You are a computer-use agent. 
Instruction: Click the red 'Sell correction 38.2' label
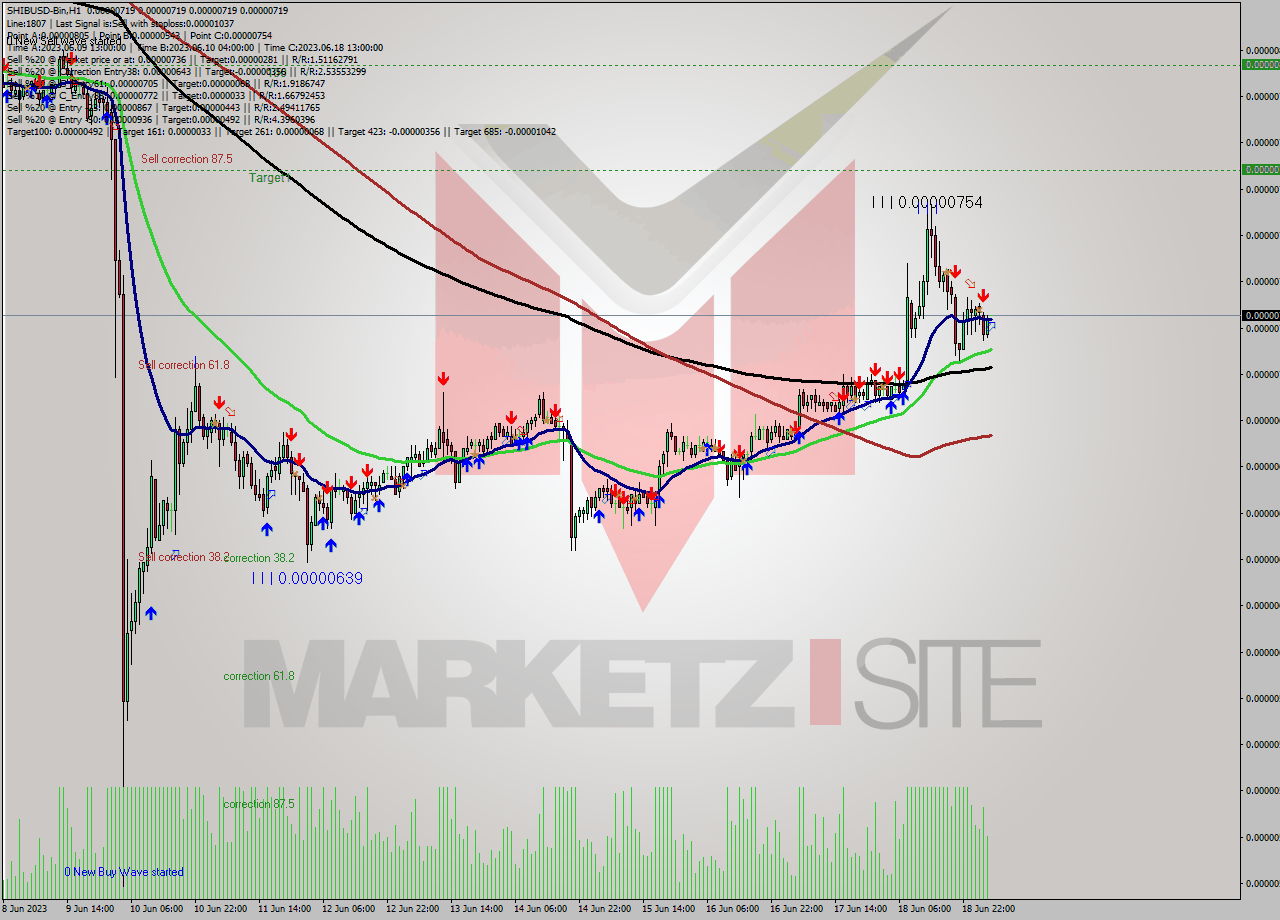184,557
